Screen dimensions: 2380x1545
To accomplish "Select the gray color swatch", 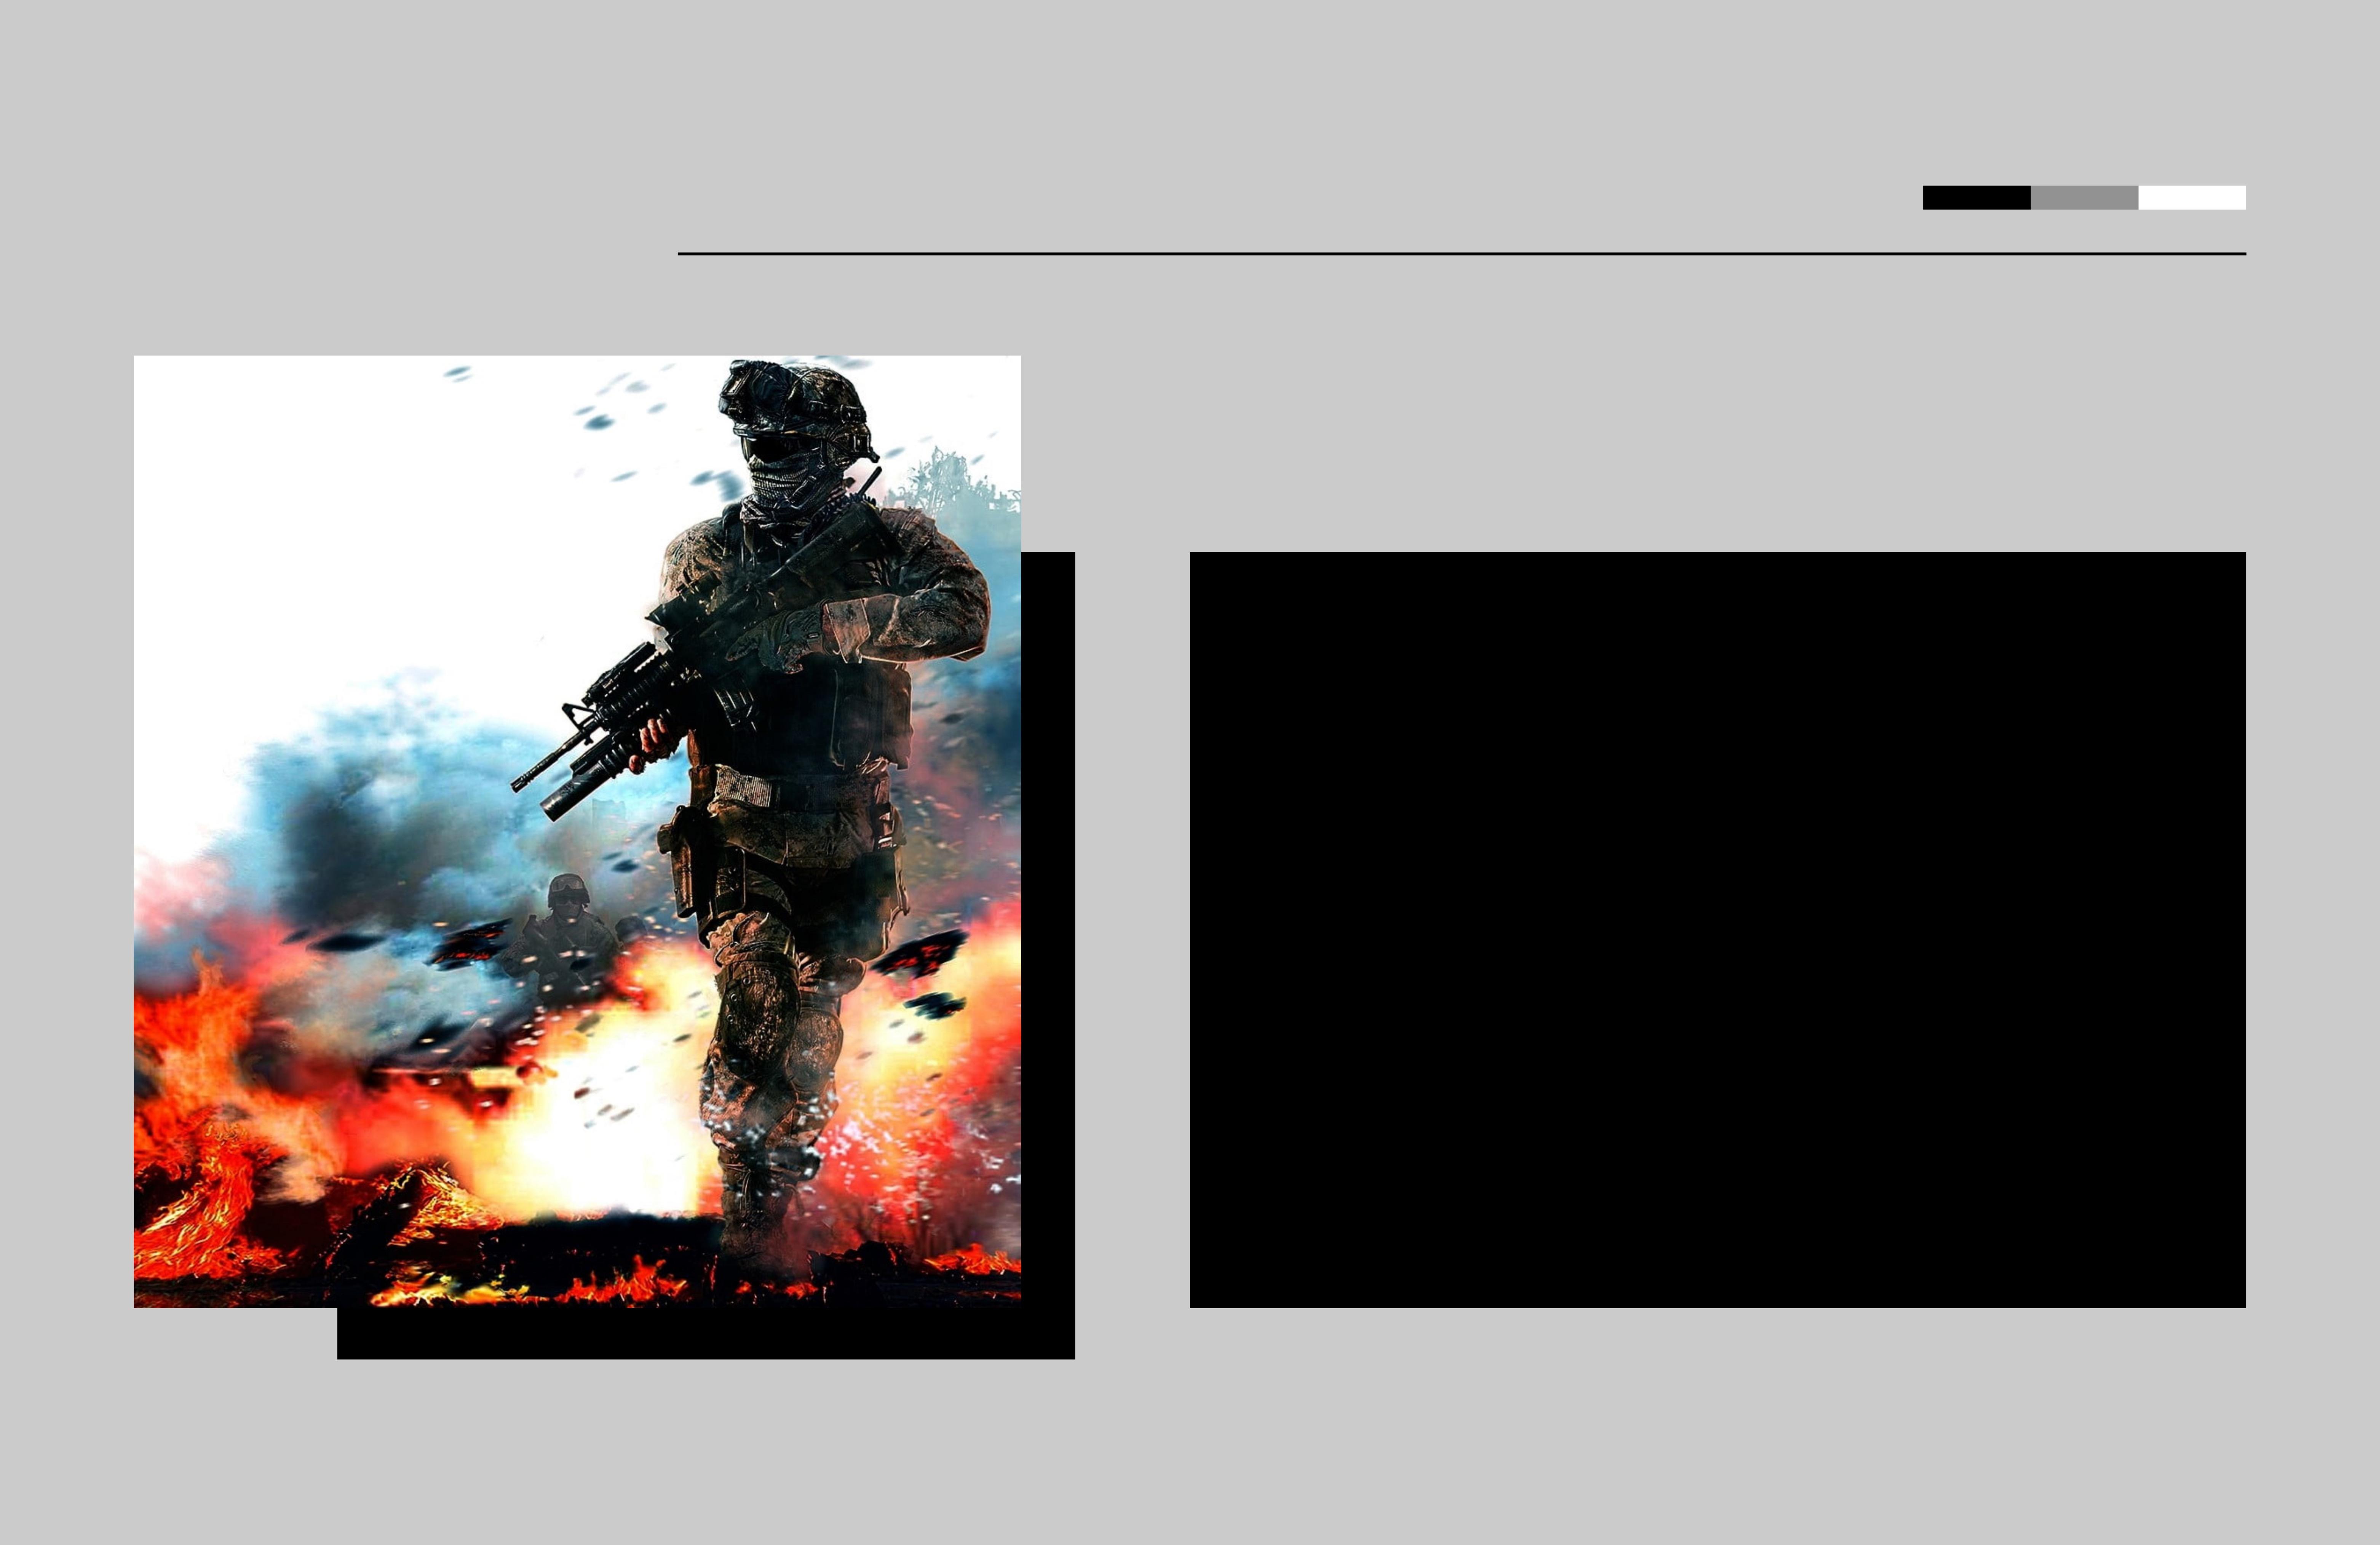I will point(2084,197).
